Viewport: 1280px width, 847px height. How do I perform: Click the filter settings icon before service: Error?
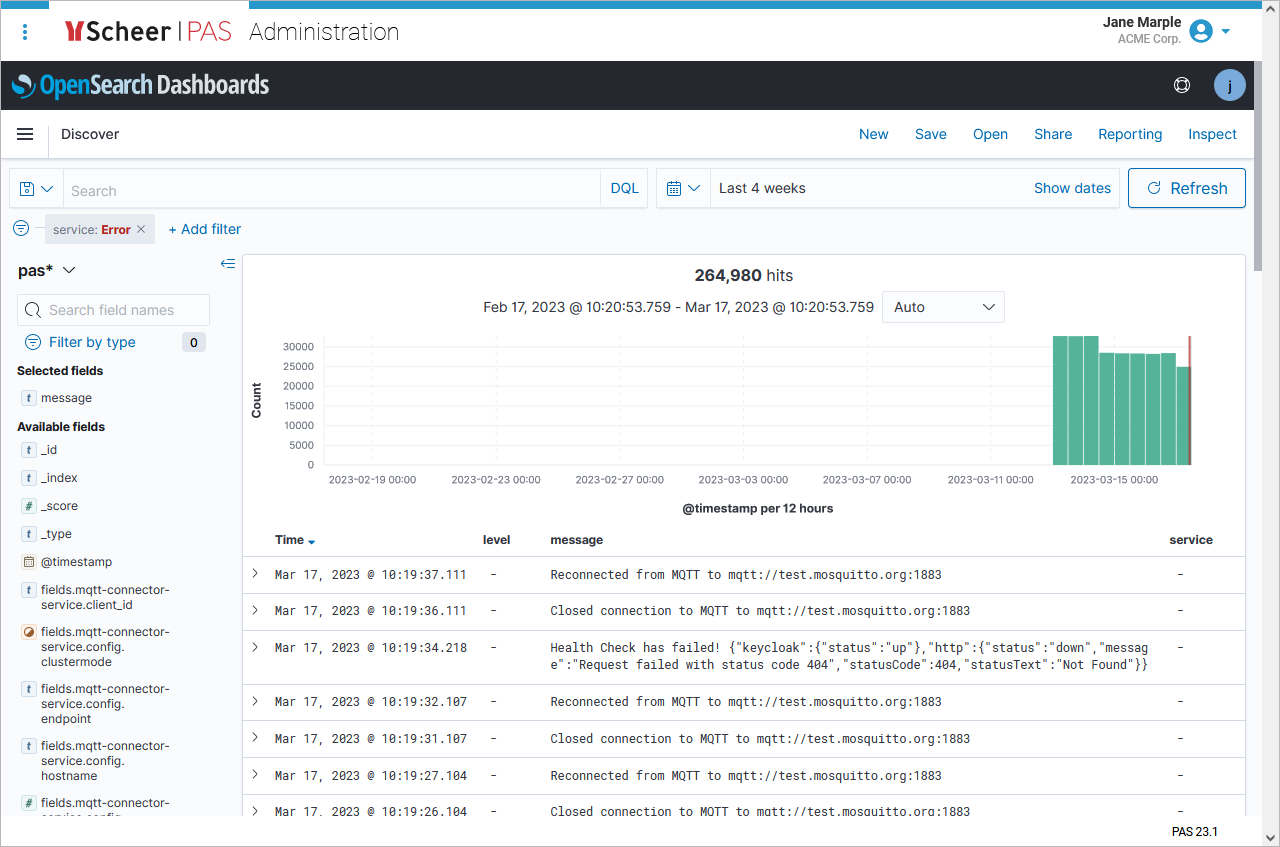(20, 228)
